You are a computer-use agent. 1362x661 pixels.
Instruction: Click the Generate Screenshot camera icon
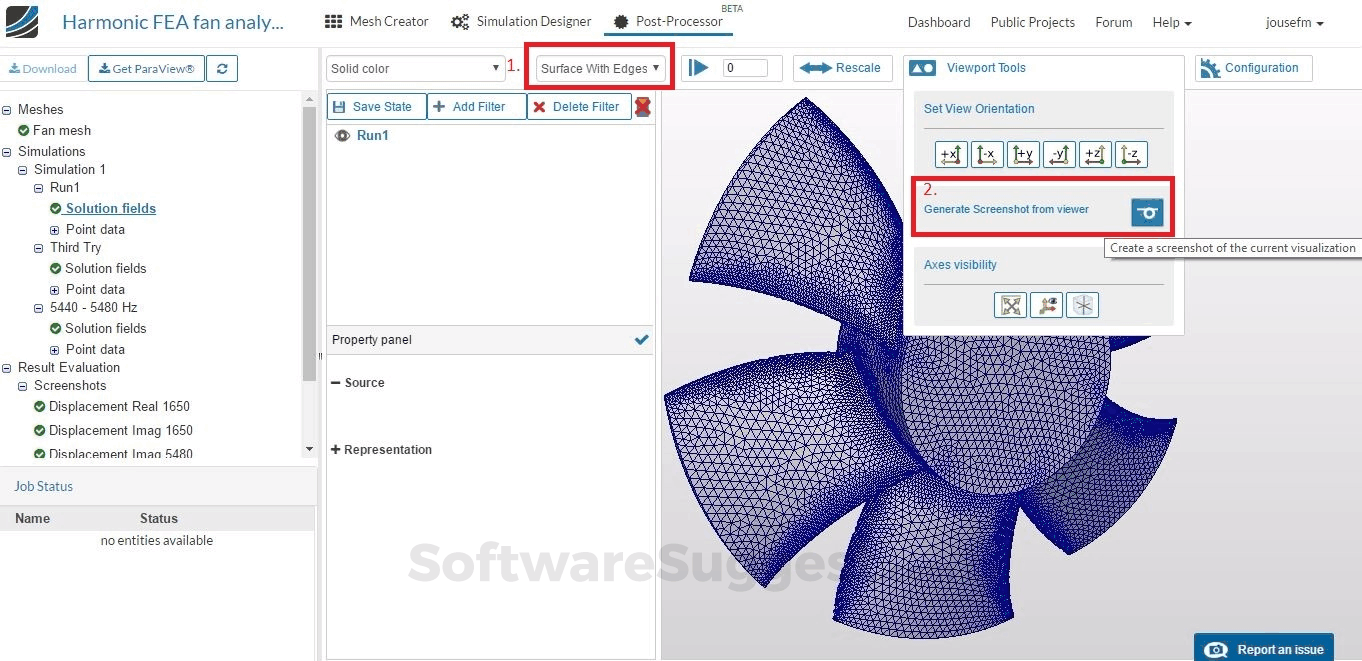pyautogui.click(x=1147, y=211)
